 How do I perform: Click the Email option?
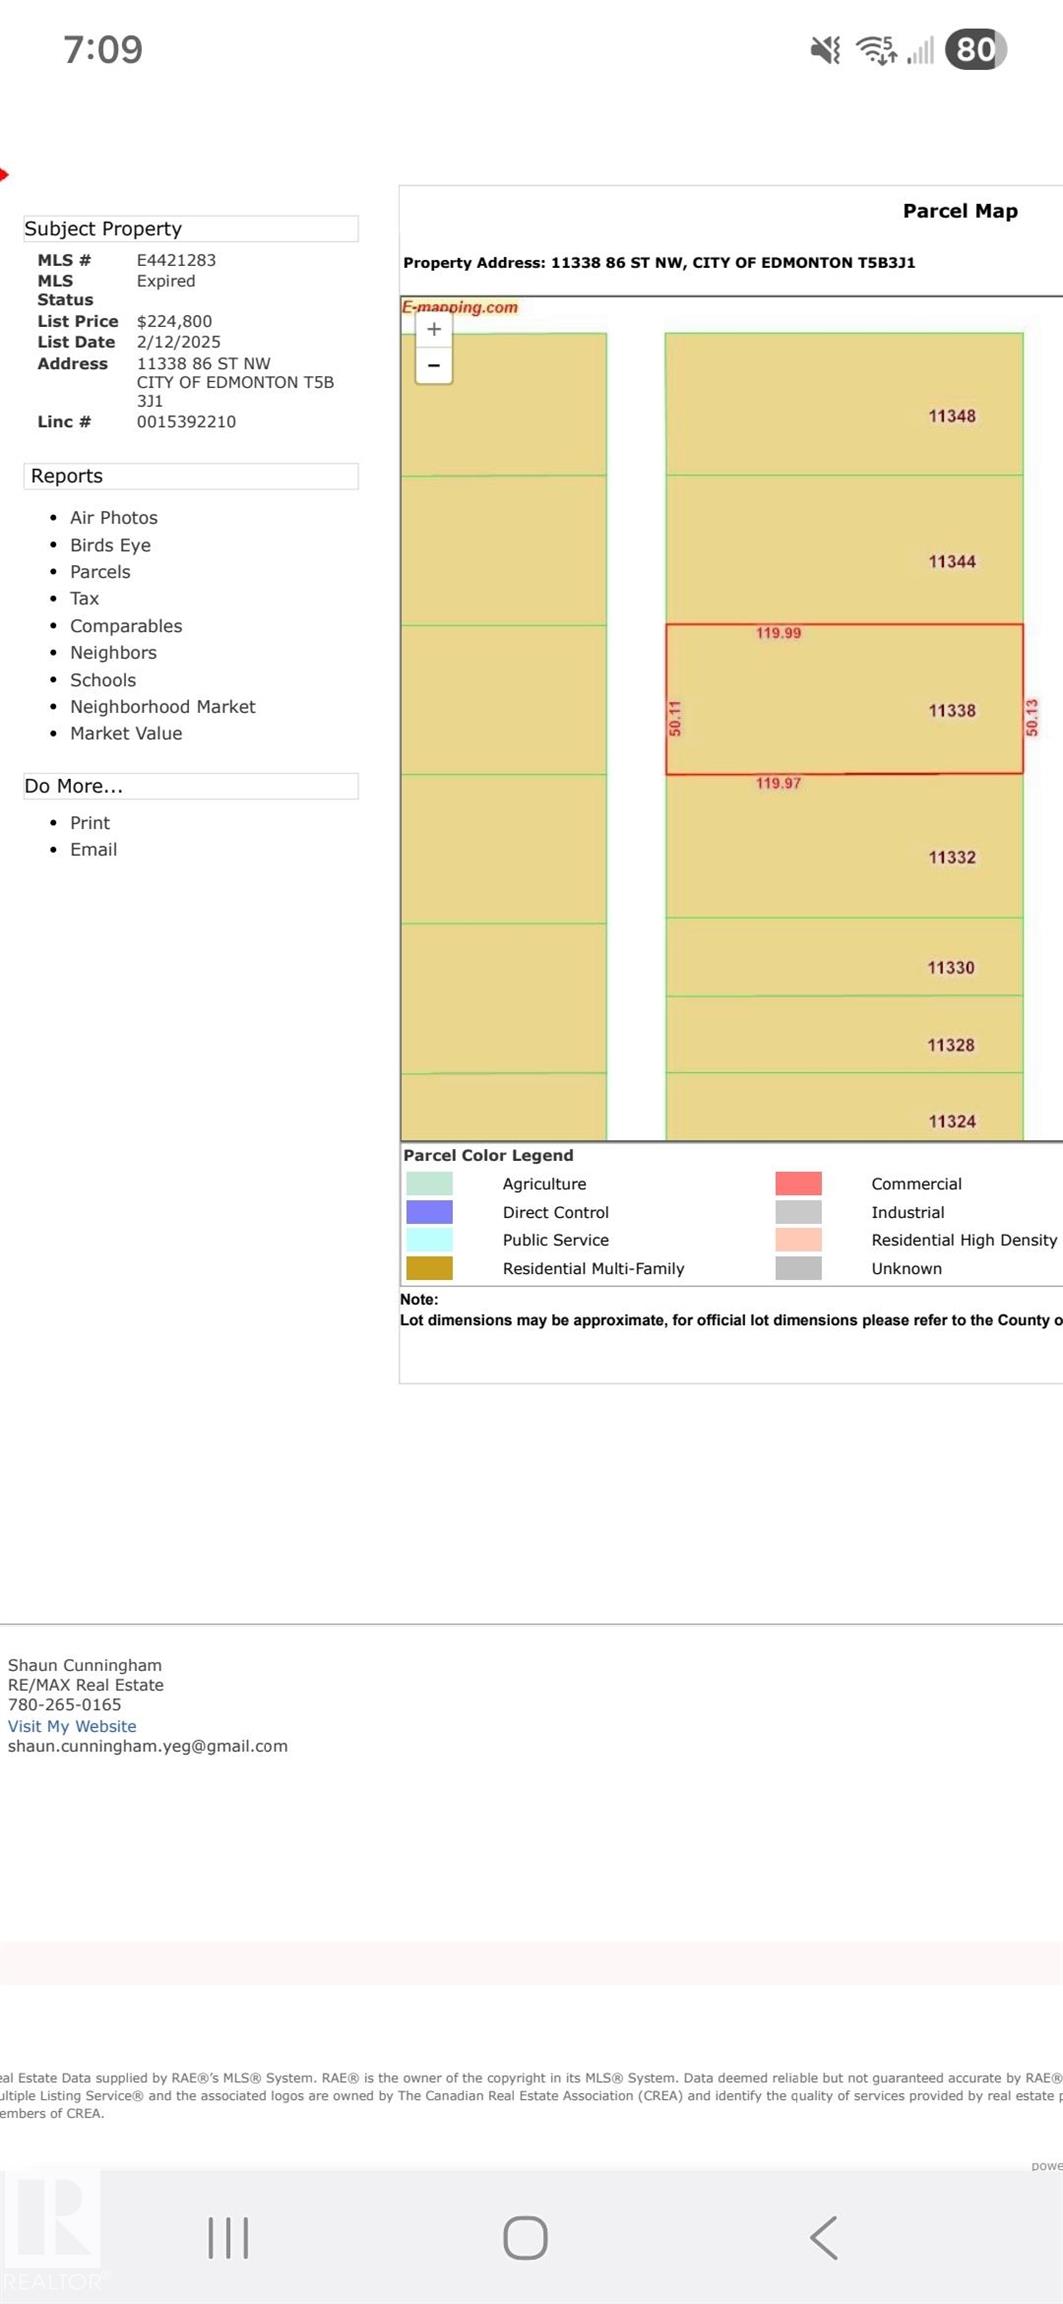coord(93,850)
